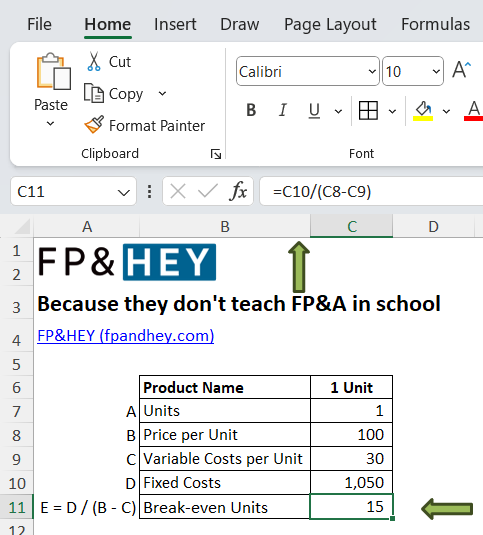
Task: Apply borders with the Borders icon
Action: tap(368, 111)
